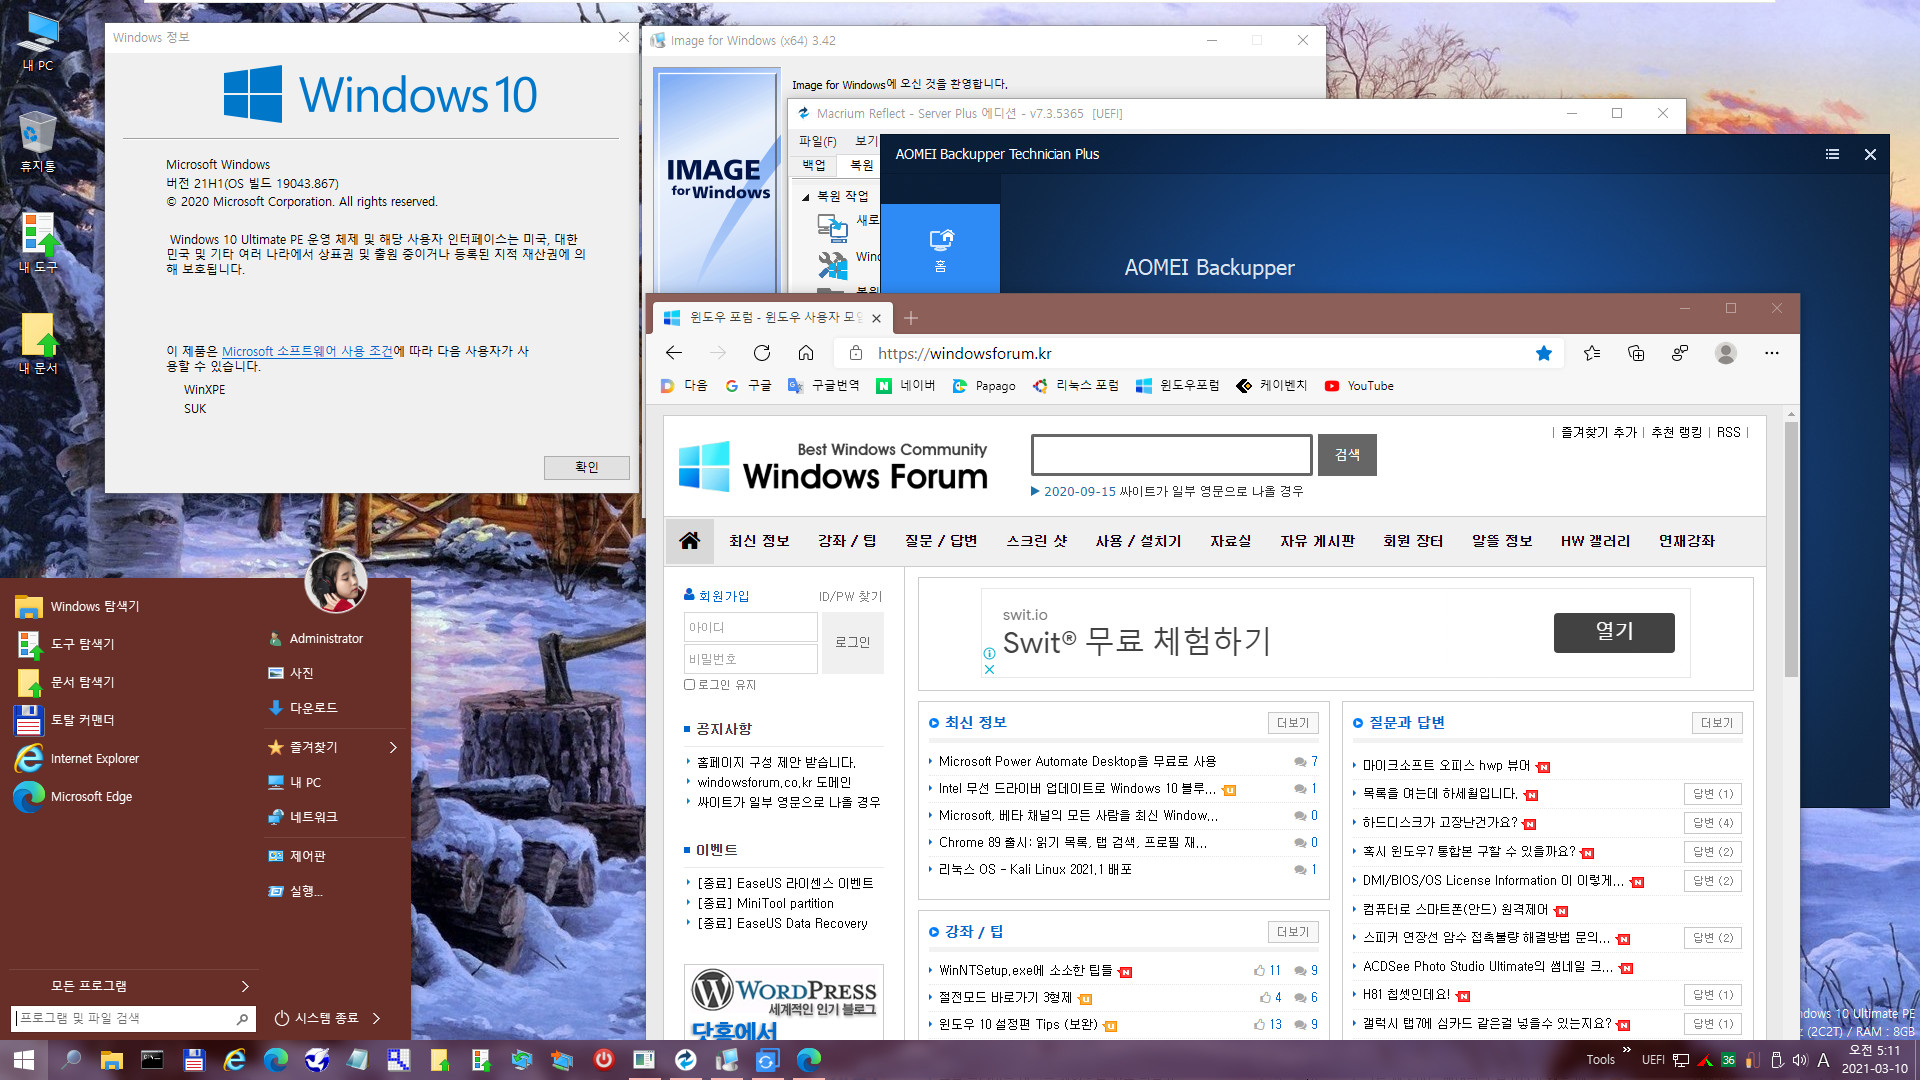Image resolution: width=1920 pixels, height=1080 pixels.
Task: Open the 내 PC desktop icon
Action: point(38,42)
